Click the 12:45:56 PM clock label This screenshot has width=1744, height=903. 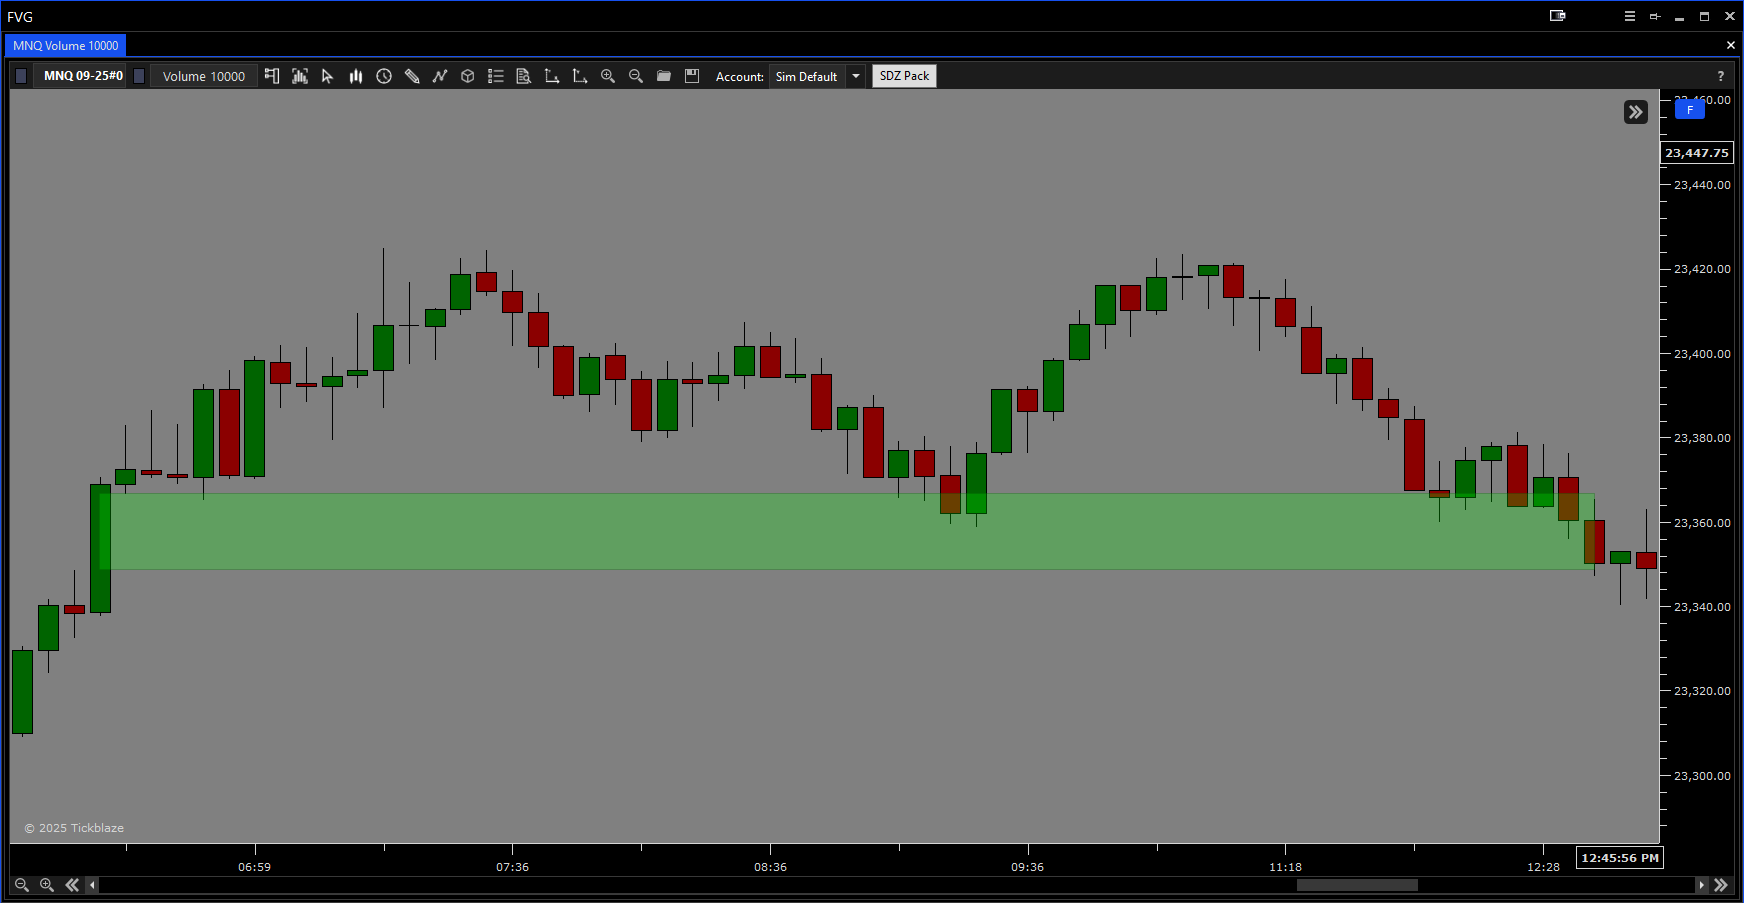tap(1620, 858)
